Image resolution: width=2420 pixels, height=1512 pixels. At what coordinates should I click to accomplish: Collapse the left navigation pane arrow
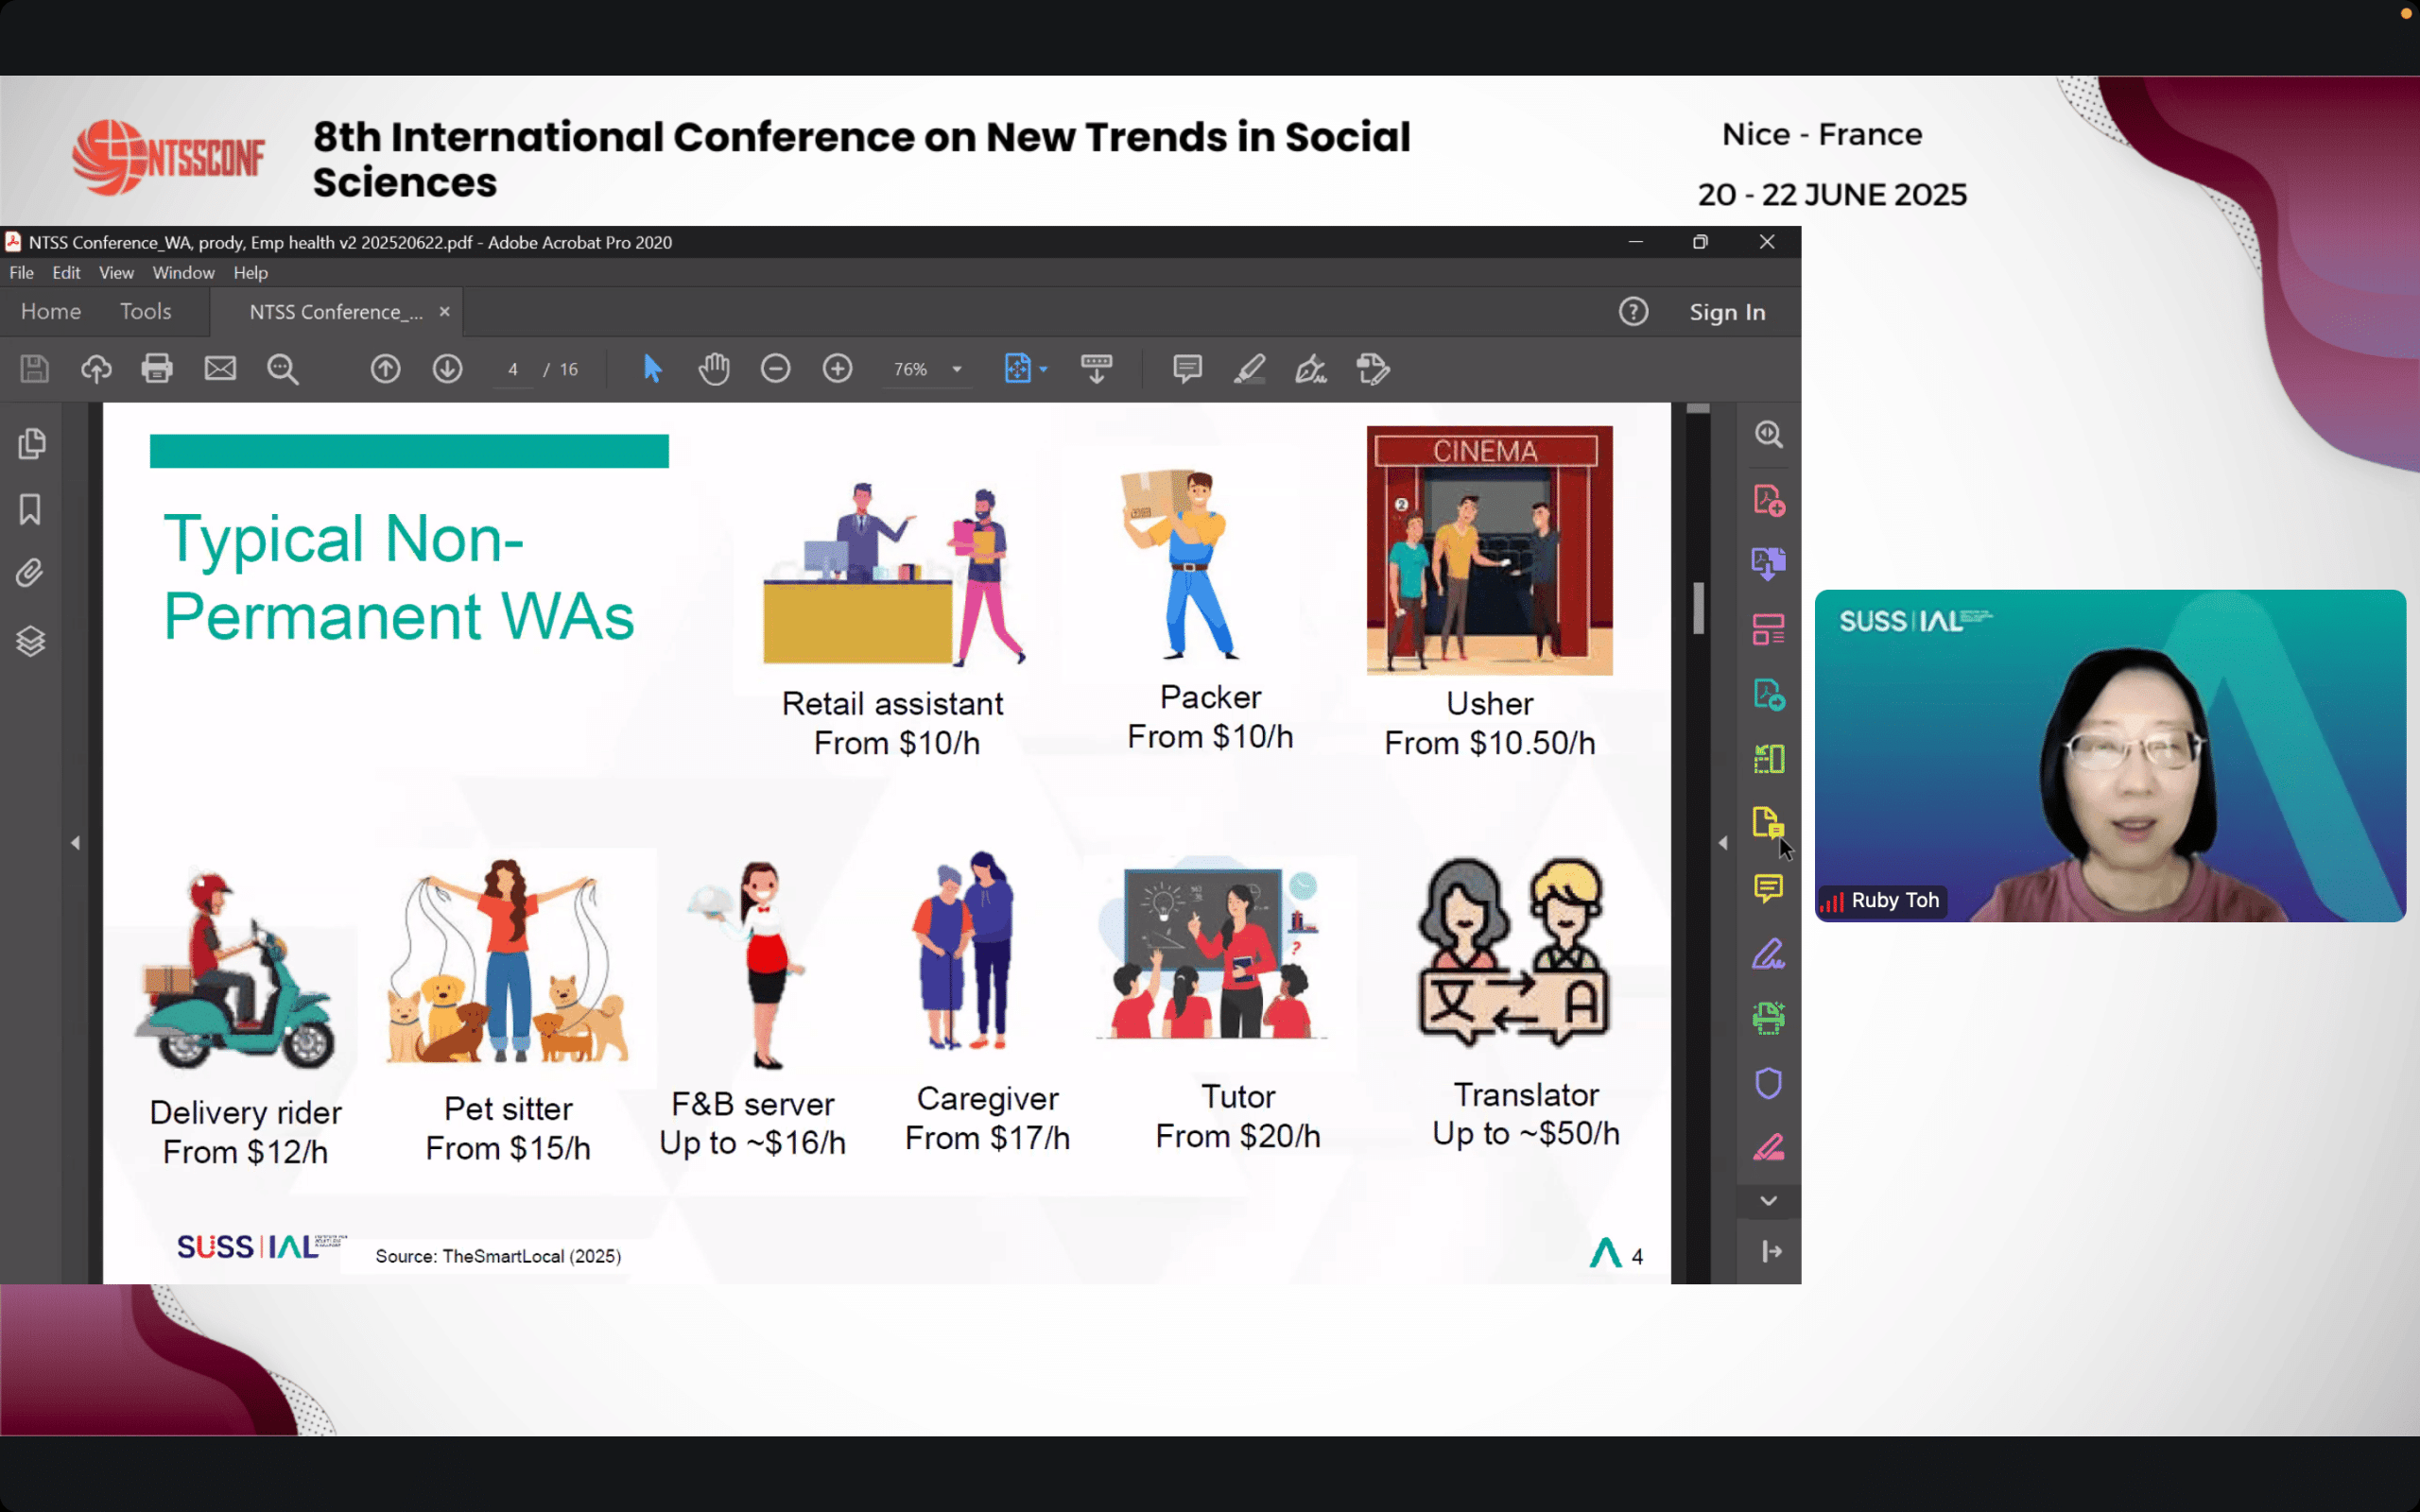(75, 843)
